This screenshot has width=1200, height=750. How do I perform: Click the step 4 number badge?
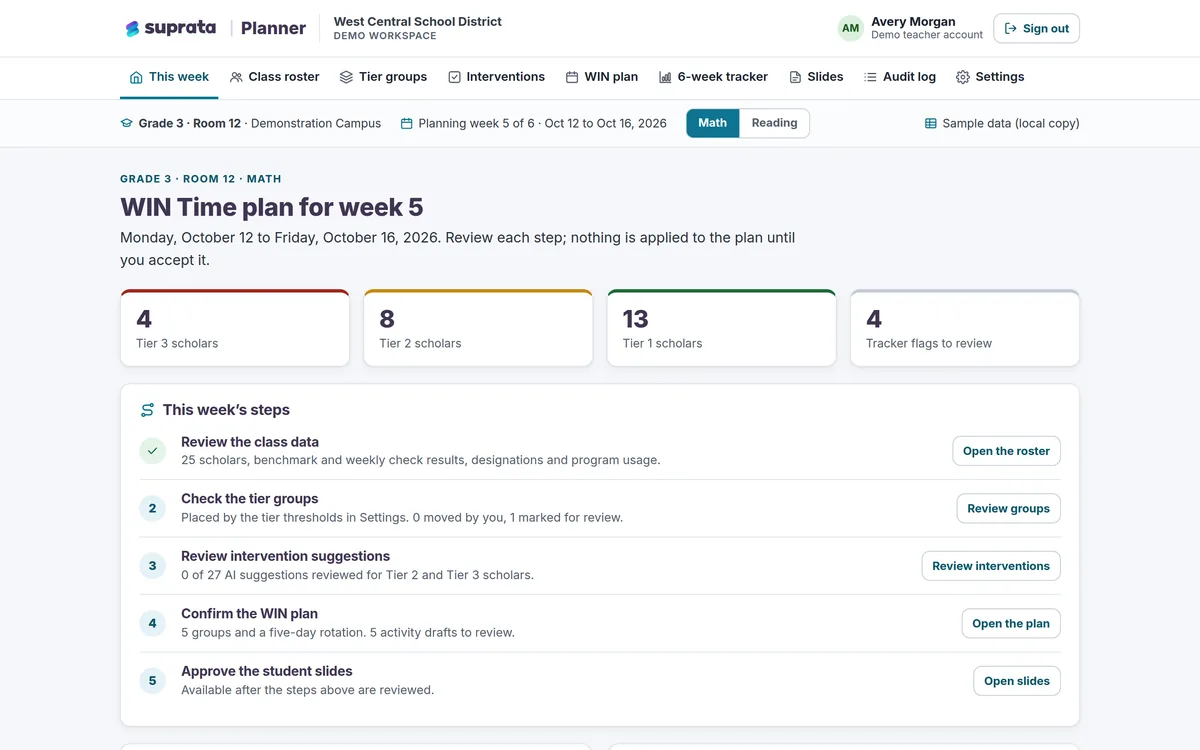tap(152, 623)
